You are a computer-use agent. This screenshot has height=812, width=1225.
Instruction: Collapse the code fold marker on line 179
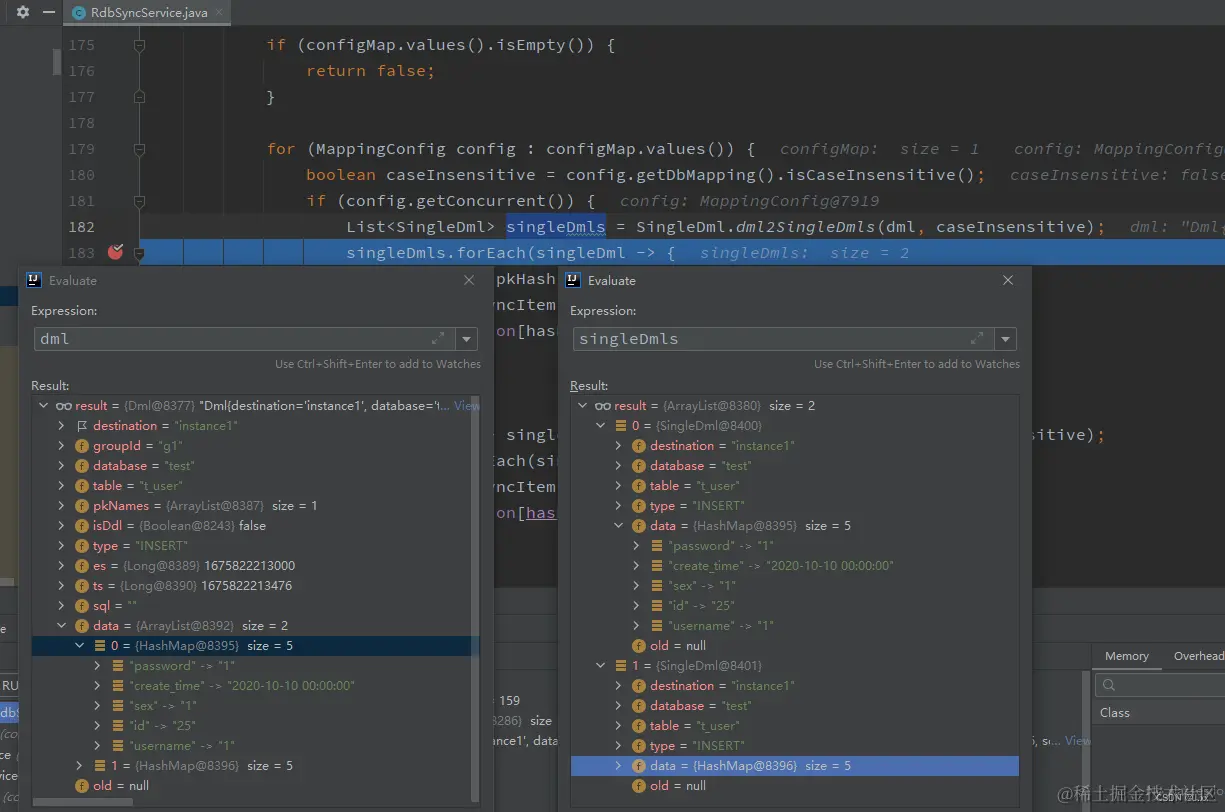[139, 149]
